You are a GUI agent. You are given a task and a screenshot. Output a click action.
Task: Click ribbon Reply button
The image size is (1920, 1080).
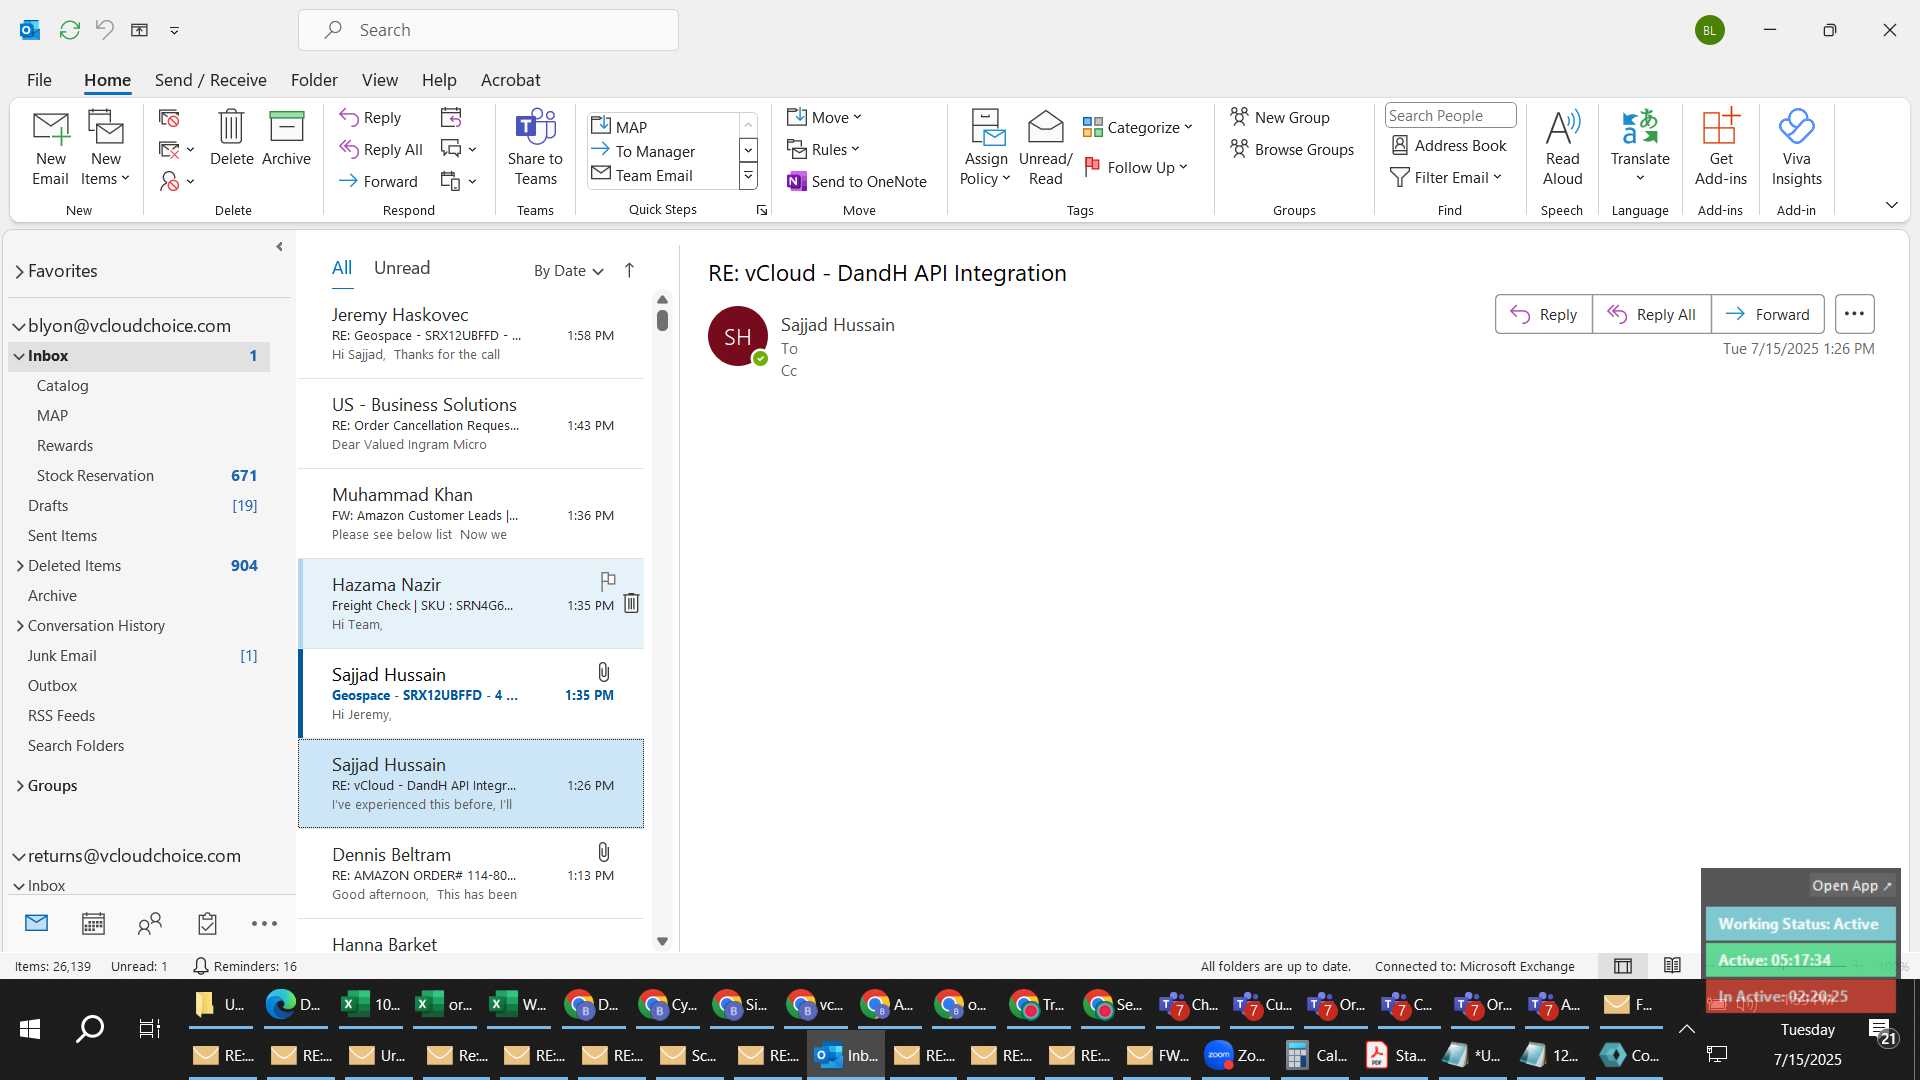tap(370, 118)
